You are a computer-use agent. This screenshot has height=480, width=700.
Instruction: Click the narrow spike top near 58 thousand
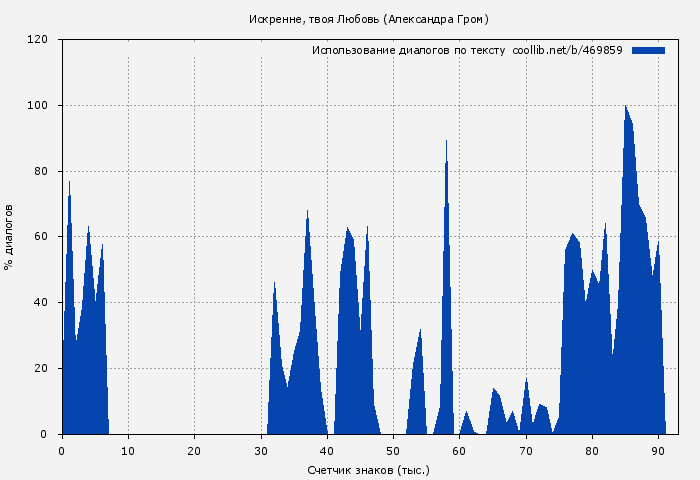point(446,143)
